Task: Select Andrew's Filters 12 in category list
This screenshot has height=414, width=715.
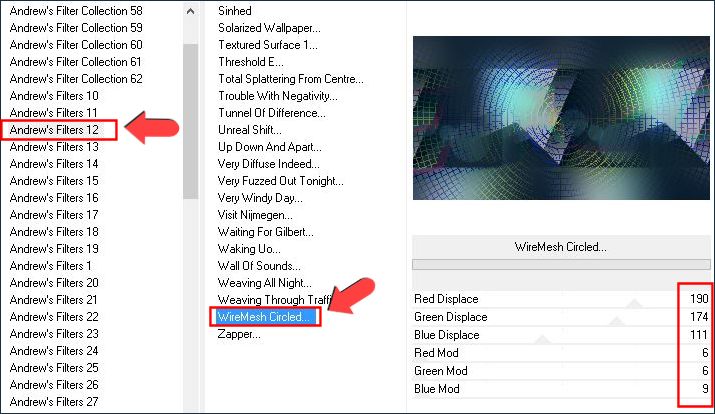Action: [x=54, y=130]
